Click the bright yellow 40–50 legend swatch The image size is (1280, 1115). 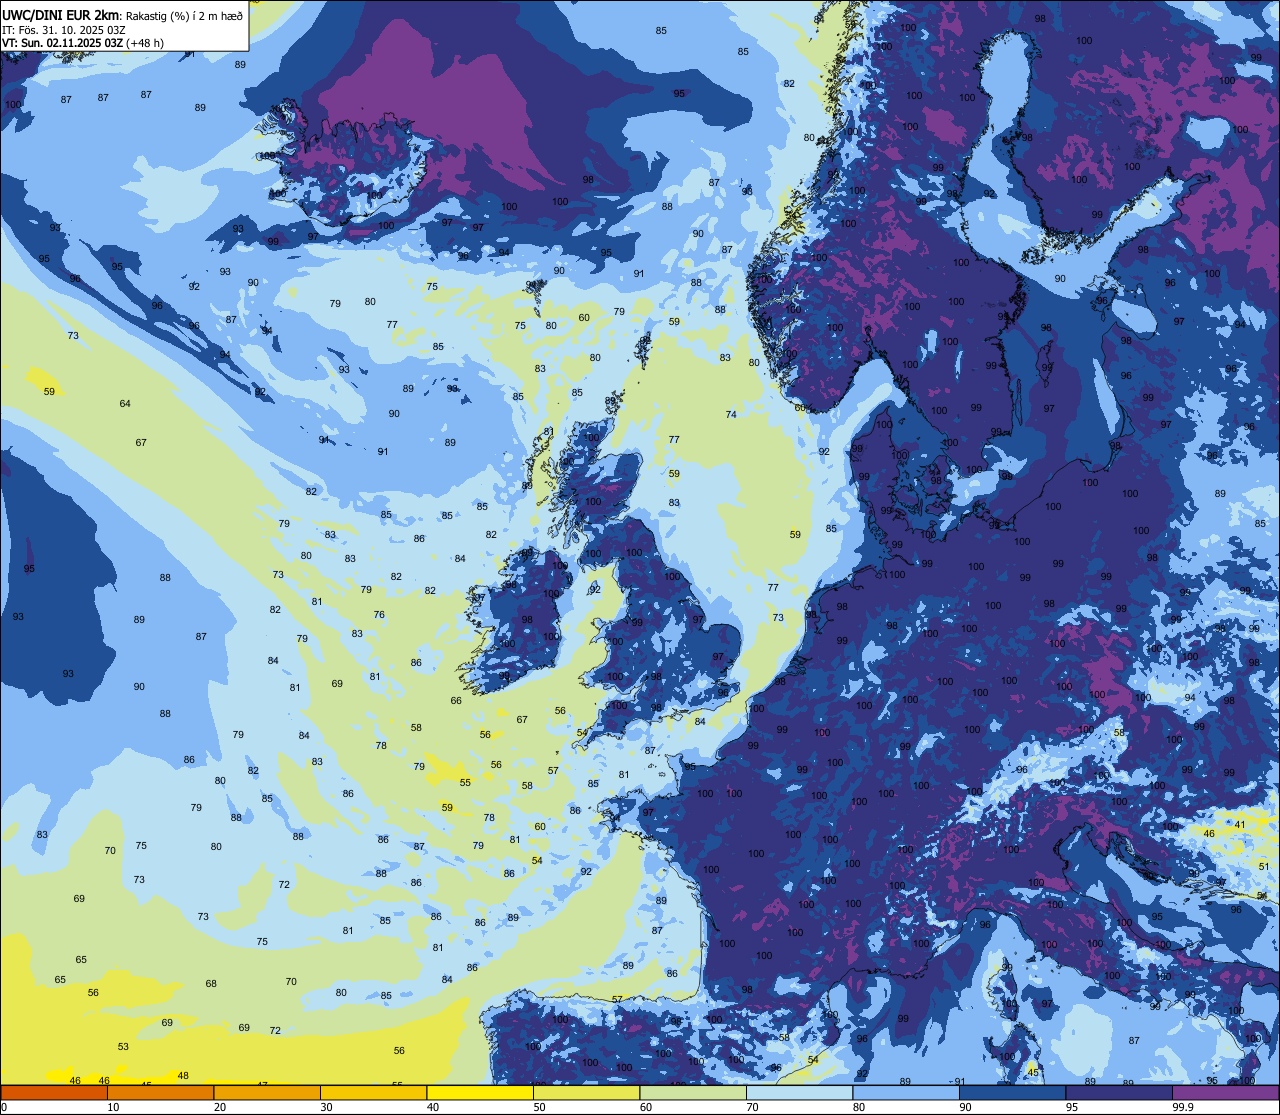[x=480, y=1092]
